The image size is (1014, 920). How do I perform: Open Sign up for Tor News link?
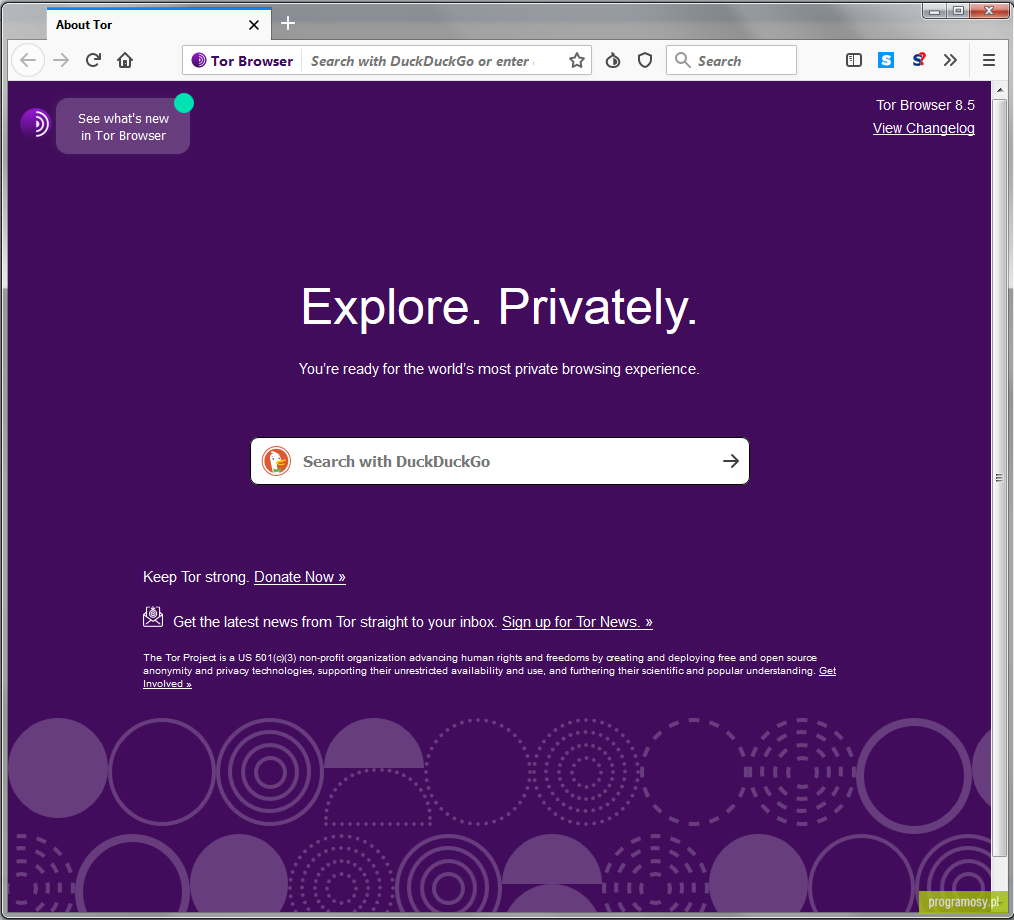pos(577,622)
